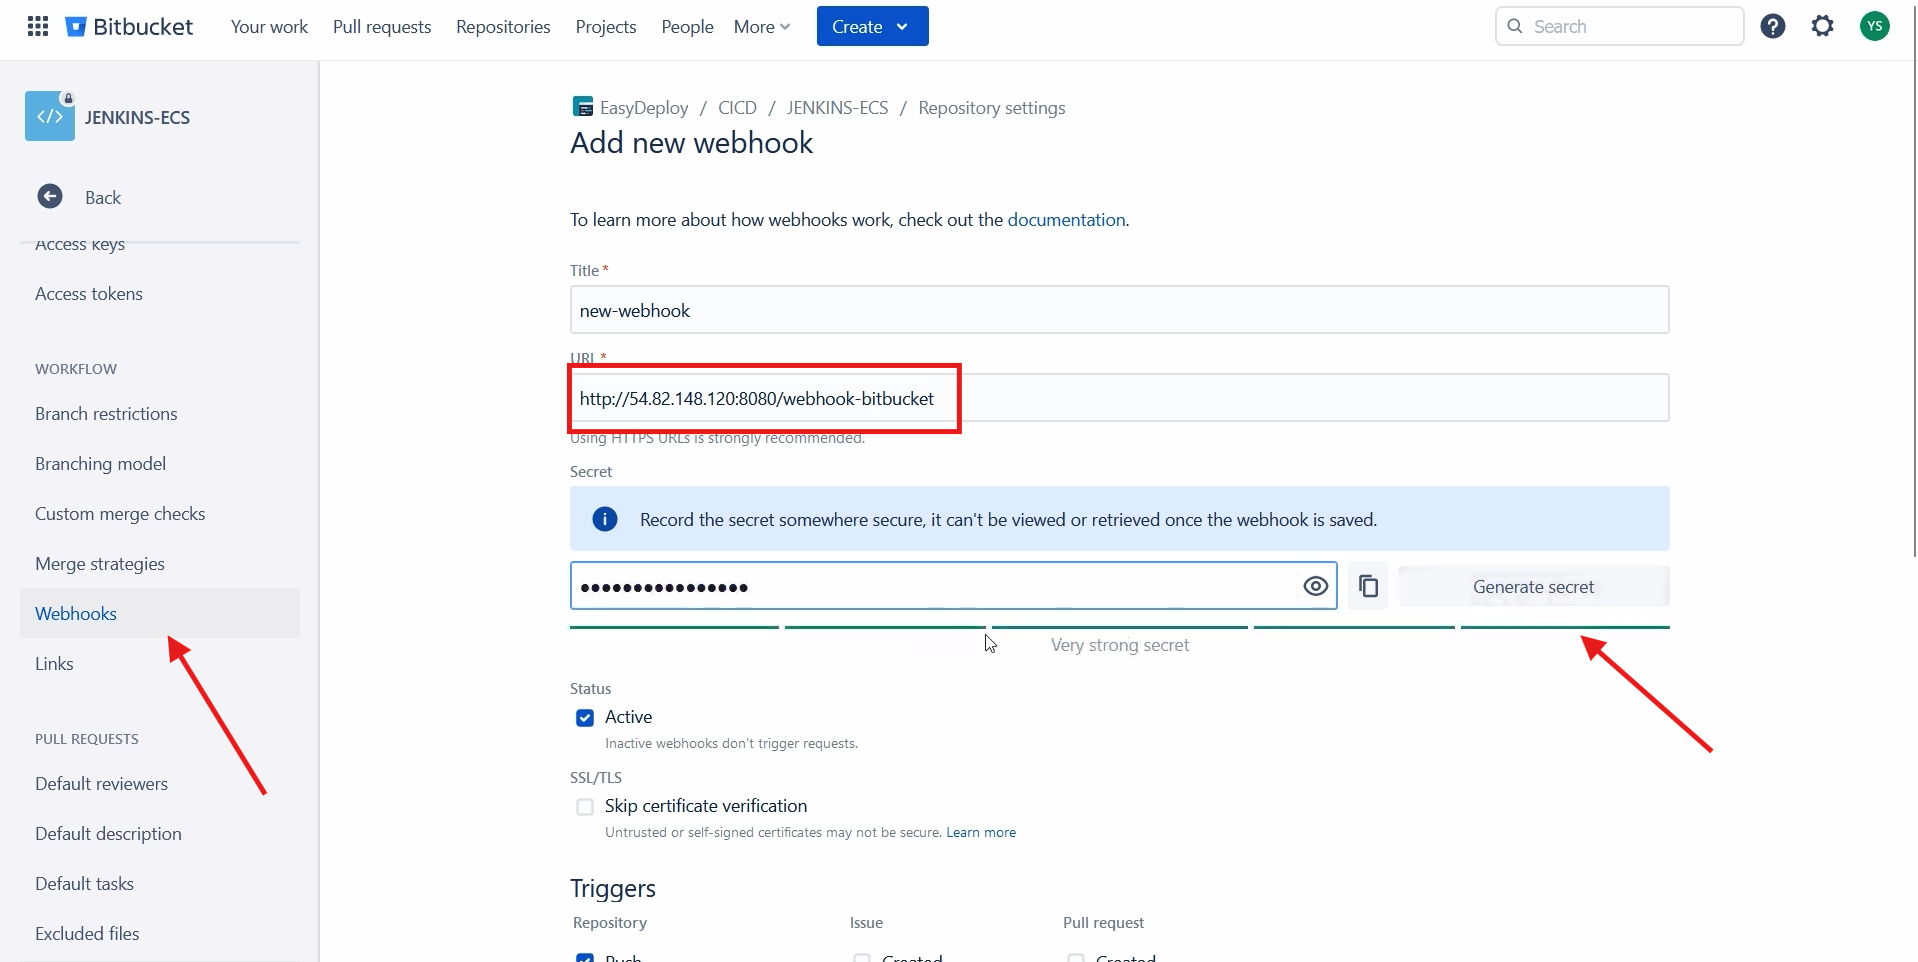
Task: Open the Create dropdown button
Action: 872,26
